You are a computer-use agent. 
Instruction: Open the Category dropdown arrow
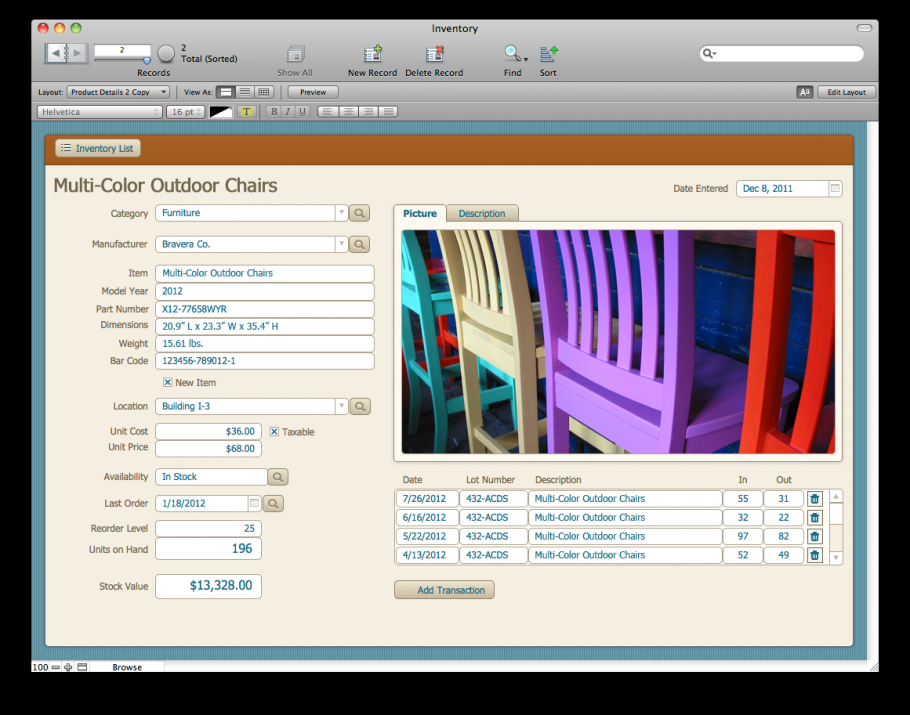(341, 213)
